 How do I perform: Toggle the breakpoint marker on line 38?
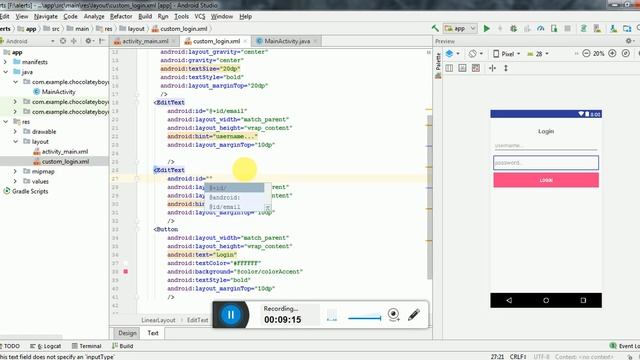[x=126, y=271]
